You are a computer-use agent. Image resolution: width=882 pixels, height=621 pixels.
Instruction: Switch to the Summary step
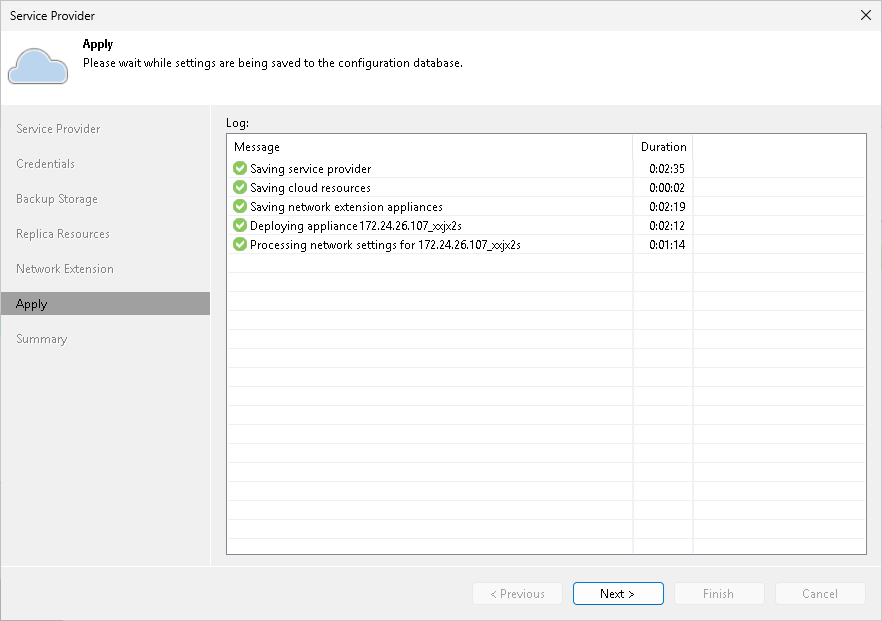click(41, 338)
